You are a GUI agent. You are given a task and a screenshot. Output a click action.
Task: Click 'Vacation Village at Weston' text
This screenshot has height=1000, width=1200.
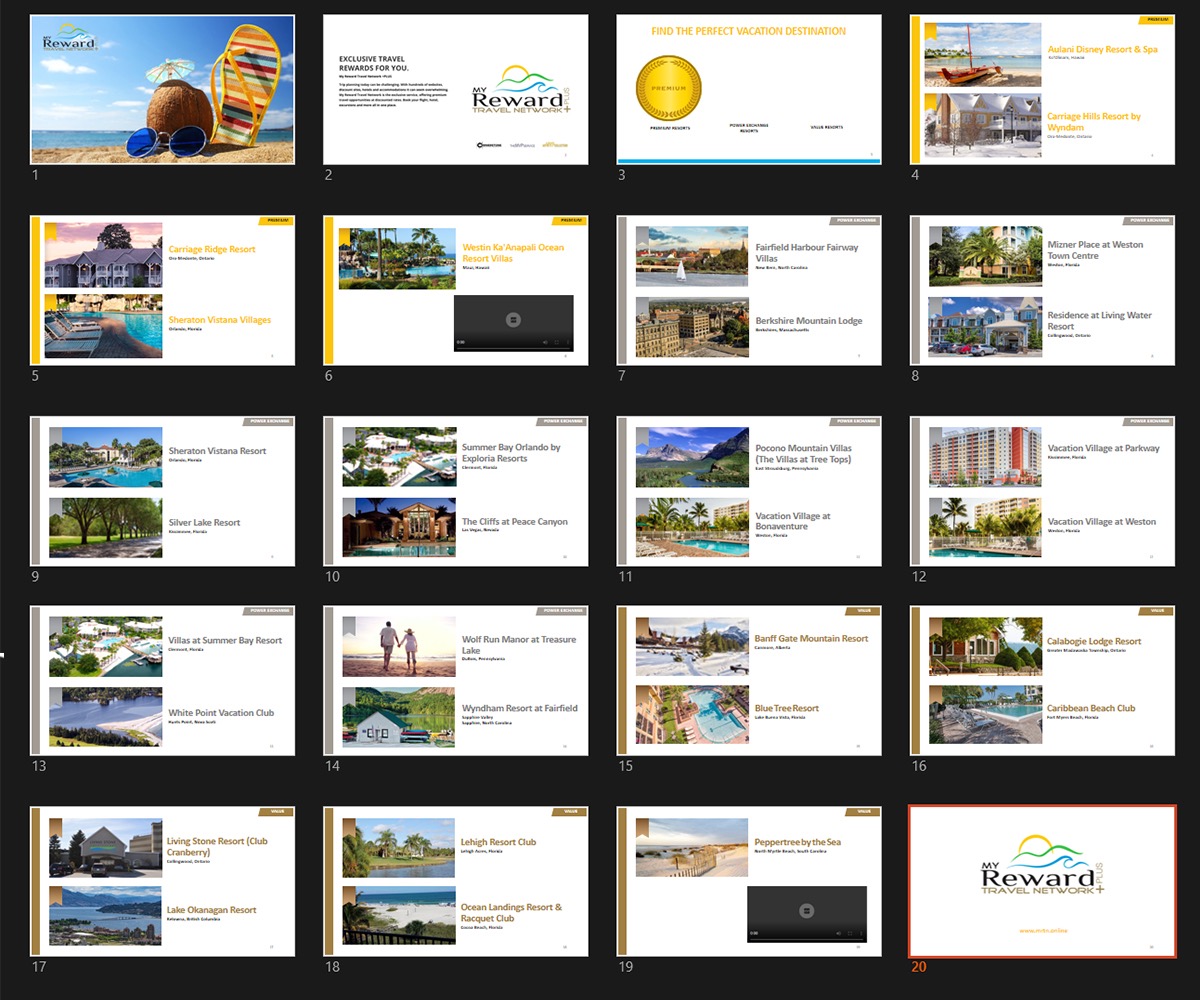point(1101,521)
